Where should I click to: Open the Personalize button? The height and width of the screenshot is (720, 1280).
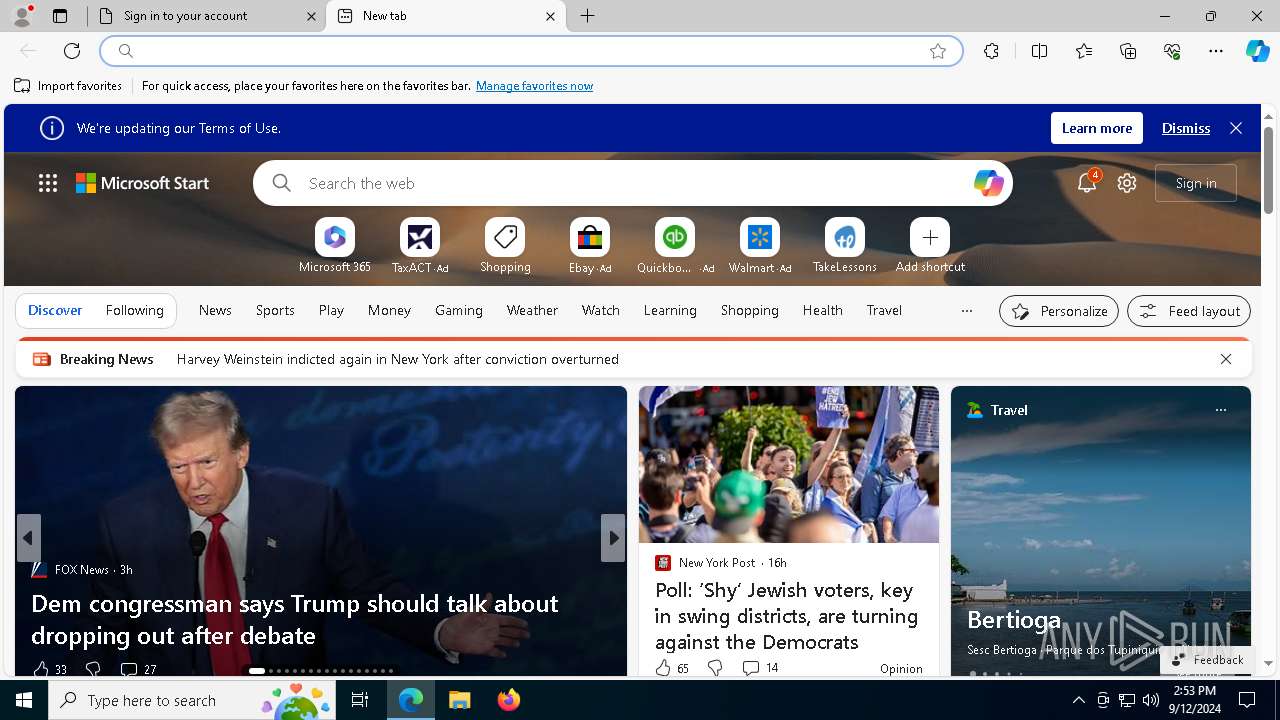tap(1059, 311)
